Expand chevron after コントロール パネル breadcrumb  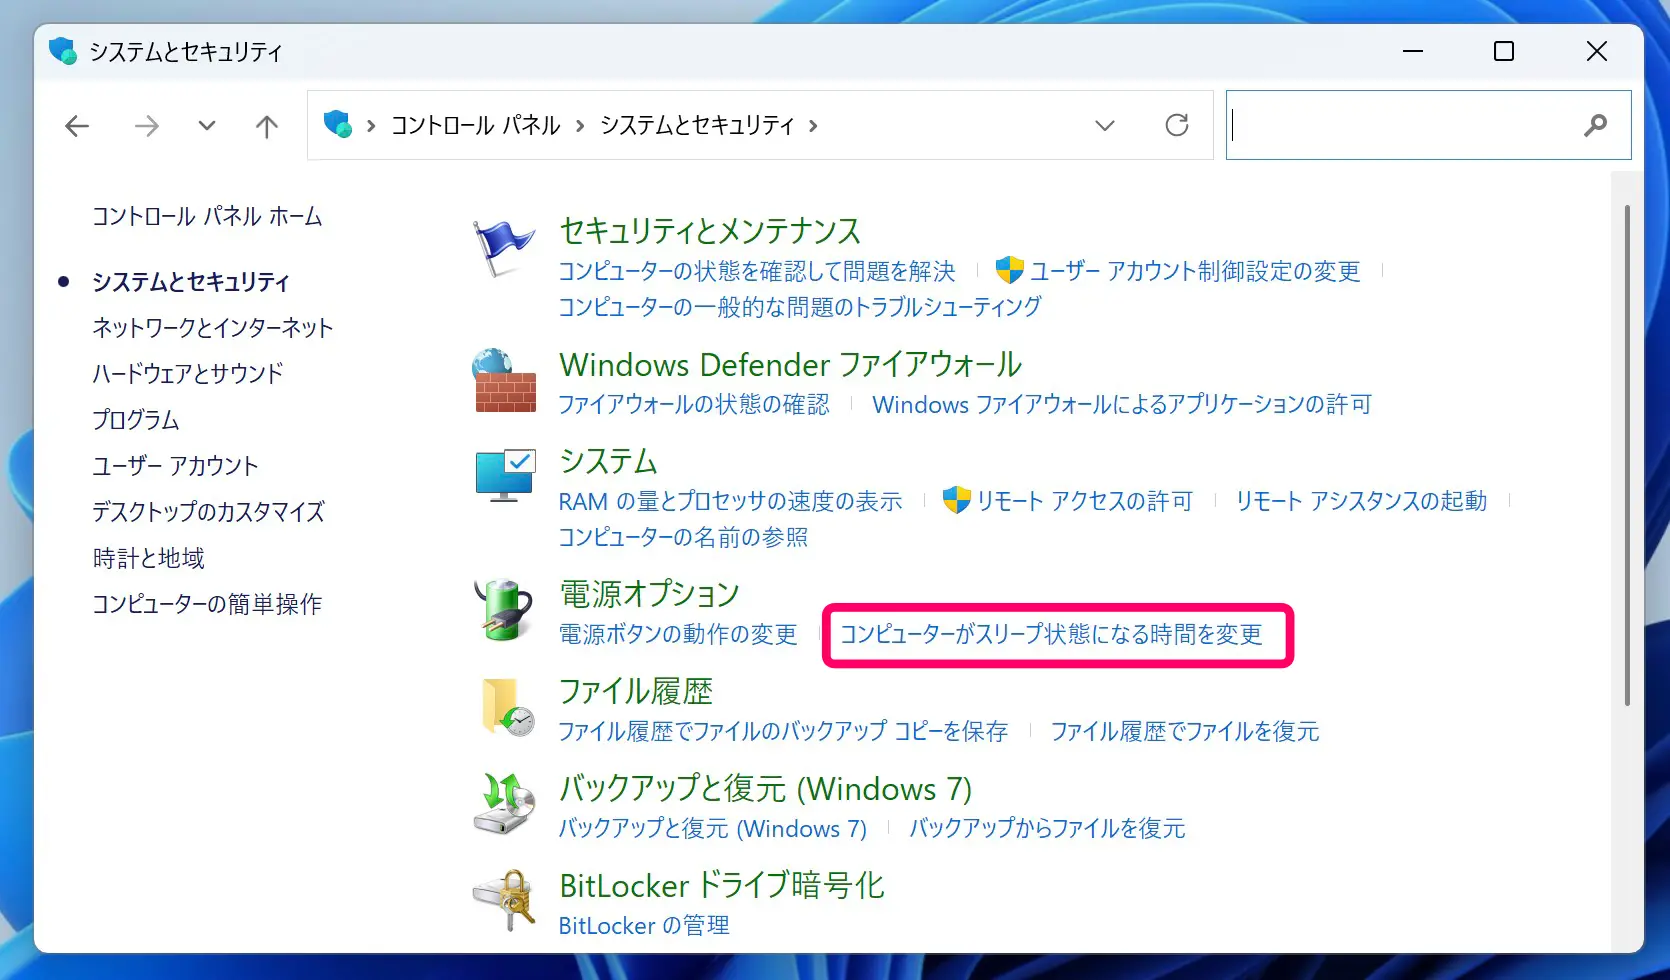tap(580, 126)
